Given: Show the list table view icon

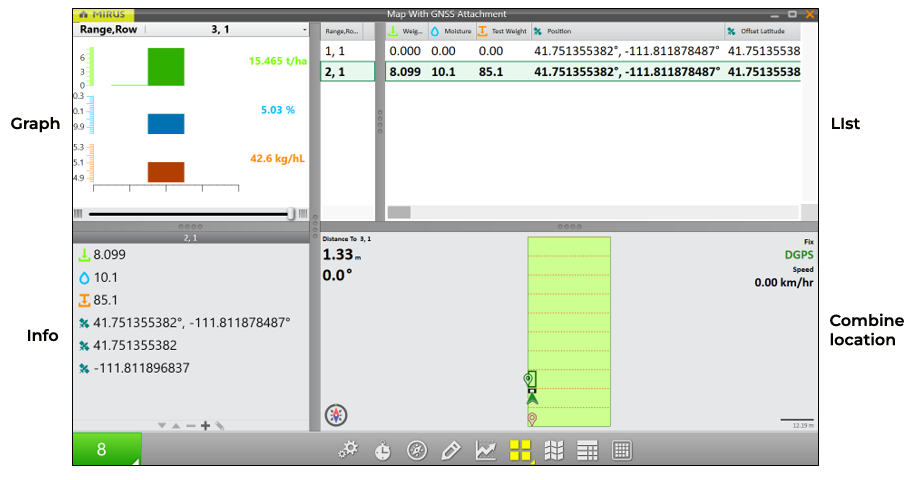Looking at the screenshot, I should tap(587, 451).
